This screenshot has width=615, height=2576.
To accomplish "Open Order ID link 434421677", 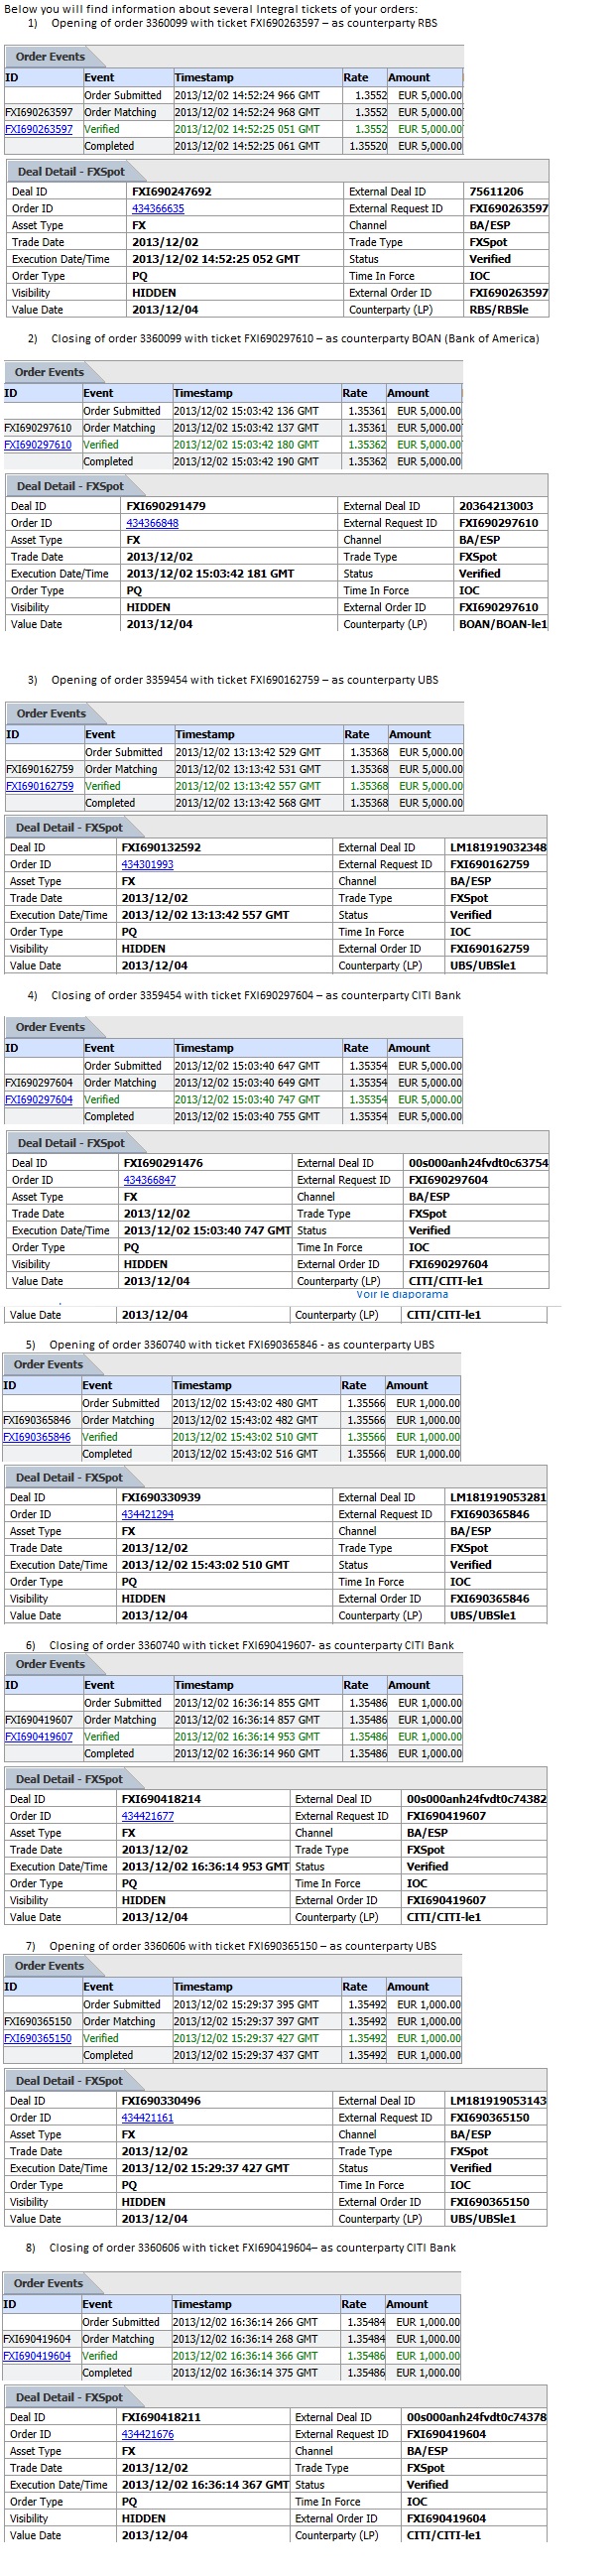I will click(147, 1816).
